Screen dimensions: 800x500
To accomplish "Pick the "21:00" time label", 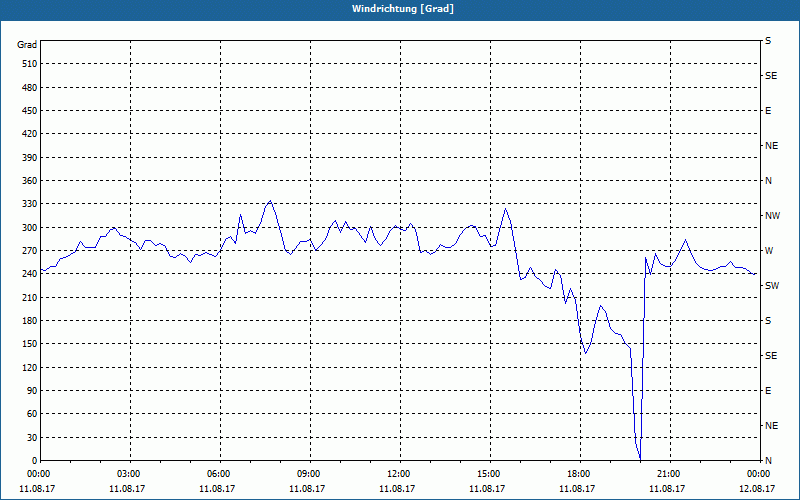I will pos(668,474).
